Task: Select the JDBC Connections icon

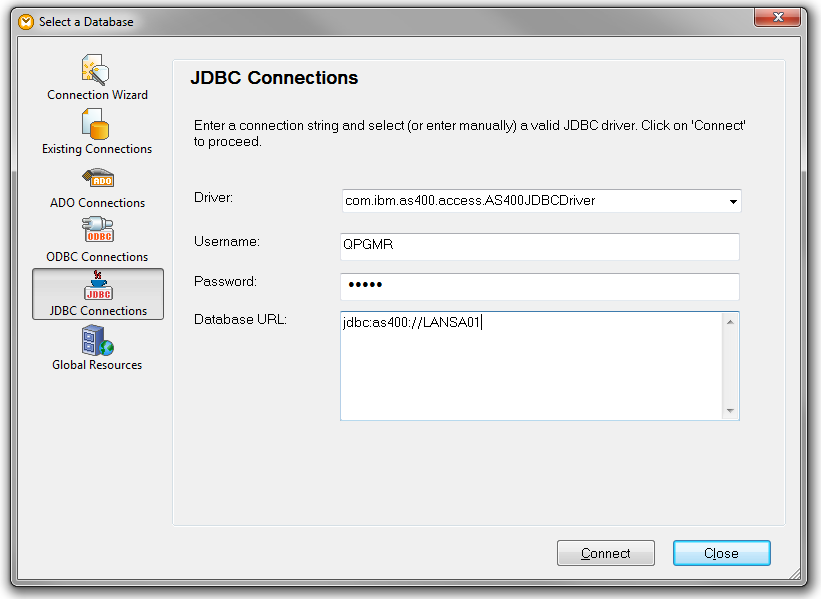Action: (97, 285)
